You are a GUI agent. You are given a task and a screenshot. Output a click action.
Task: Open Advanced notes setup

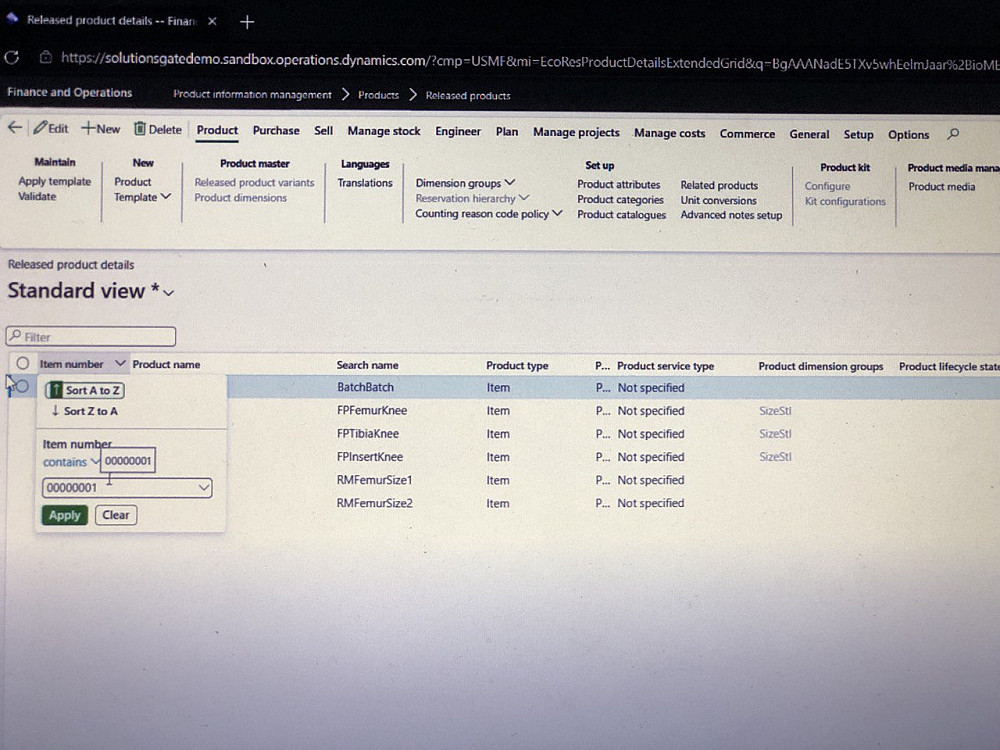pyautogui.click(x=731, y=215)
